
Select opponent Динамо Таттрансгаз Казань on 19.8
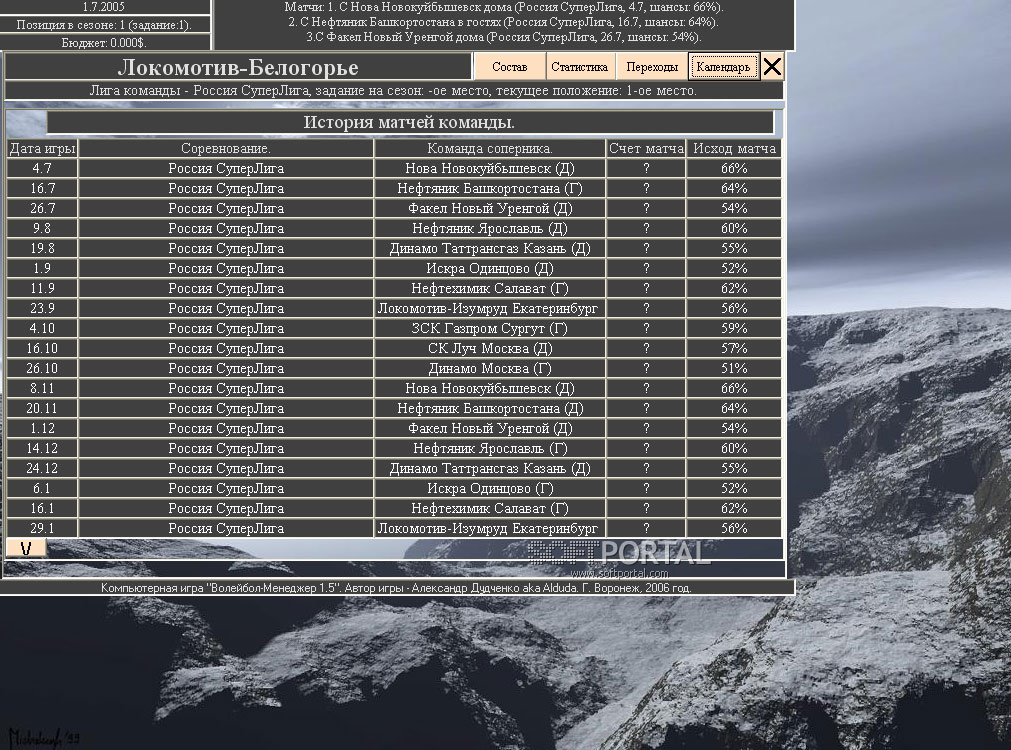click(490, 248)
